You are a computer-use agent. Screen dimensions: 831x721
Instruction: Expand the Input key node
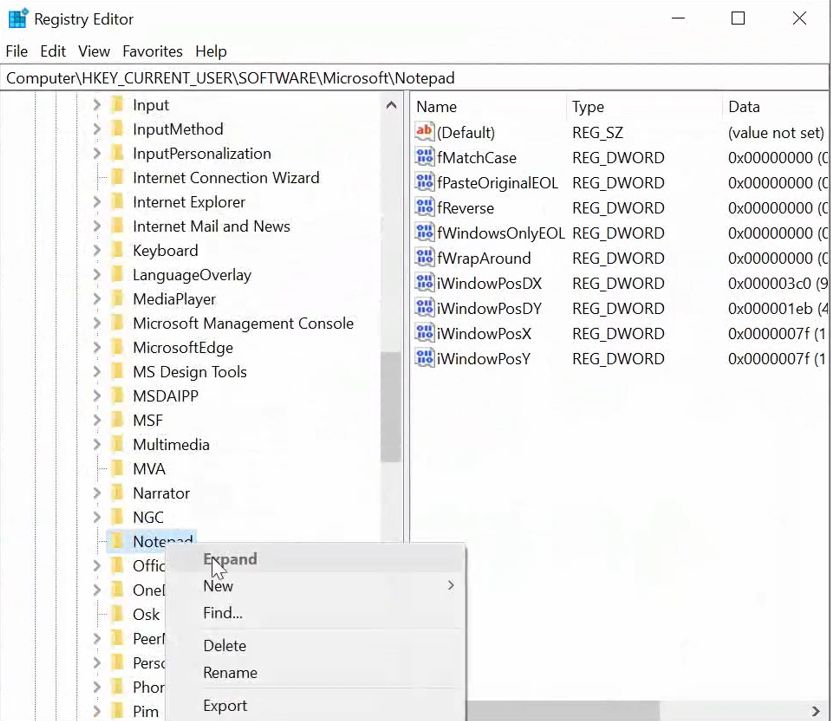pos(97,105)
